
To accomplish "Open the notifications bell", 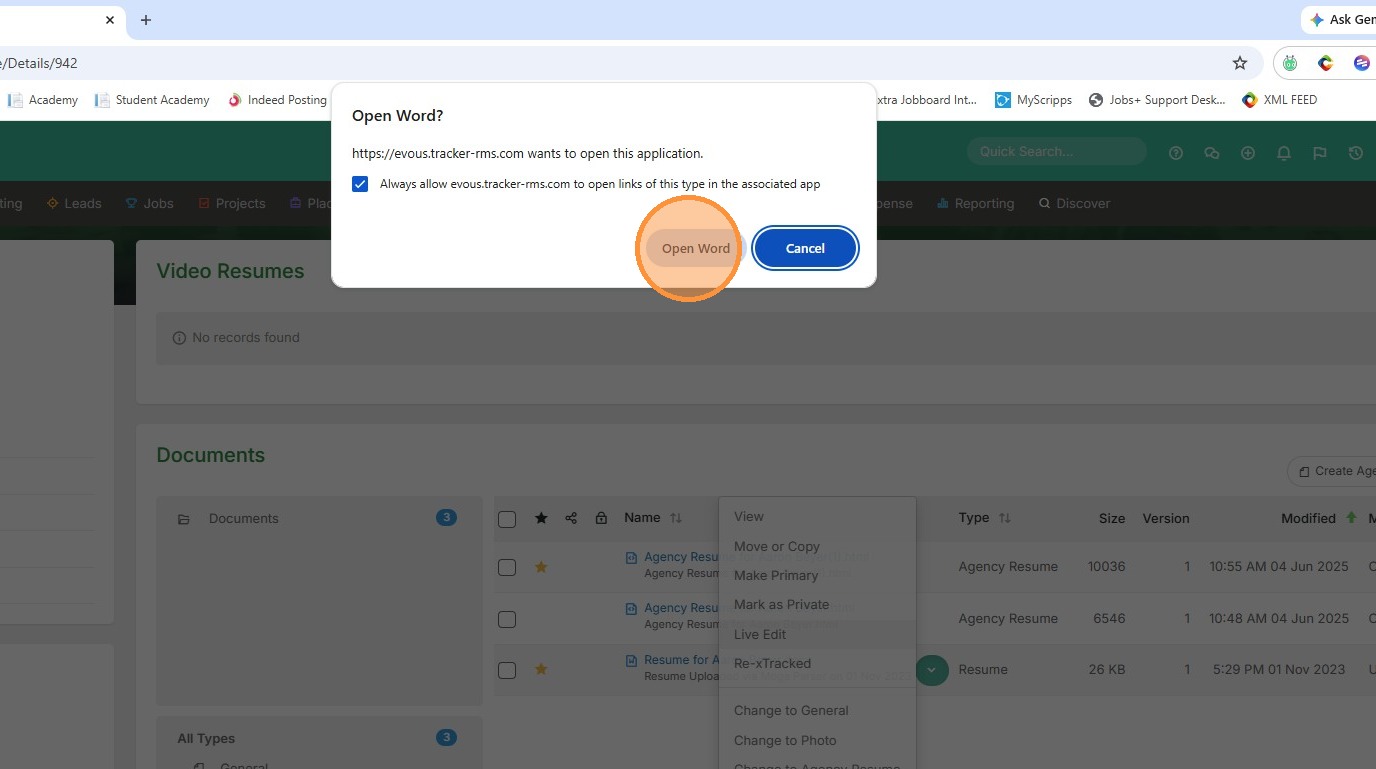I will tap(1284, 153).
